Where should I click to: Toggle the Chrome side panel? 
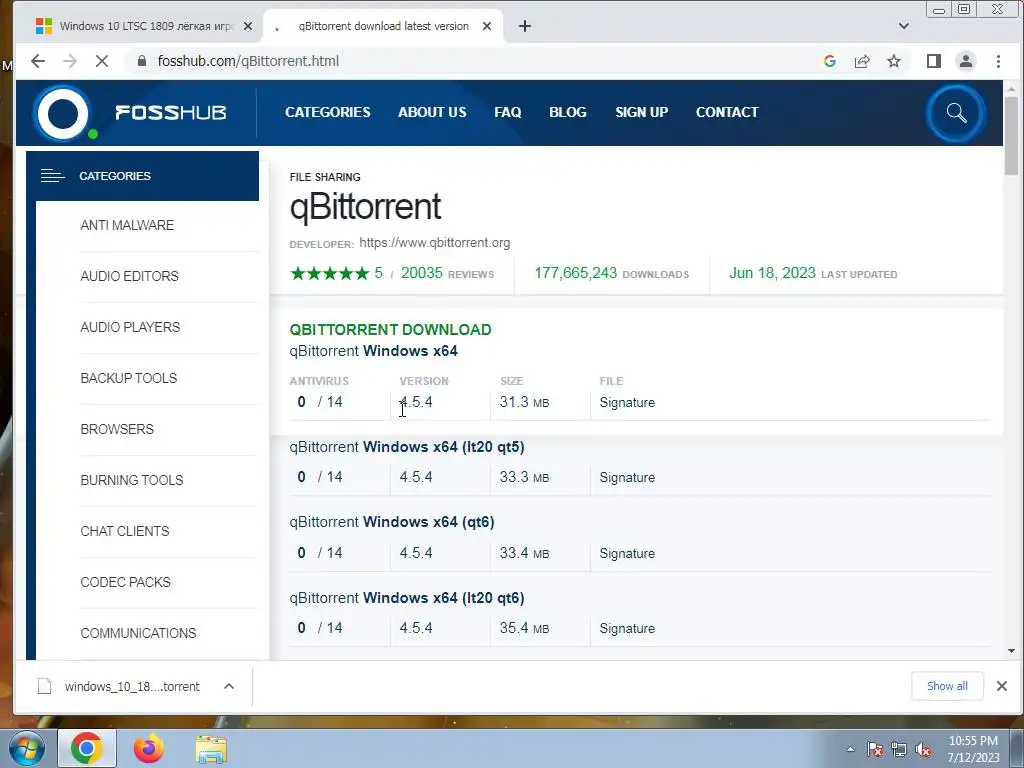tap(934, 61)
